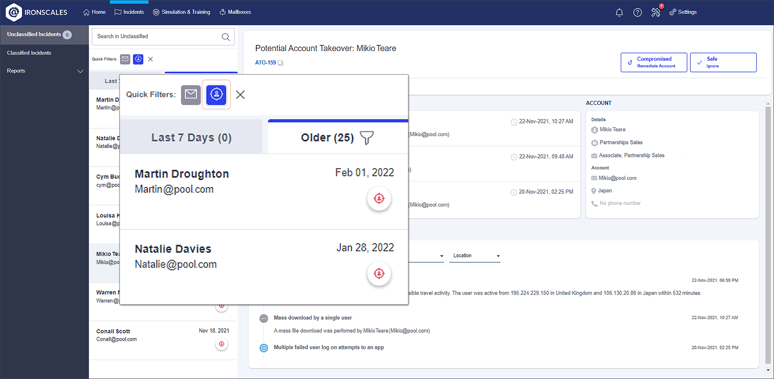
Task: Click Conall Scott's red incident icon
Action: pyautogui.click(x=222, y=344)
